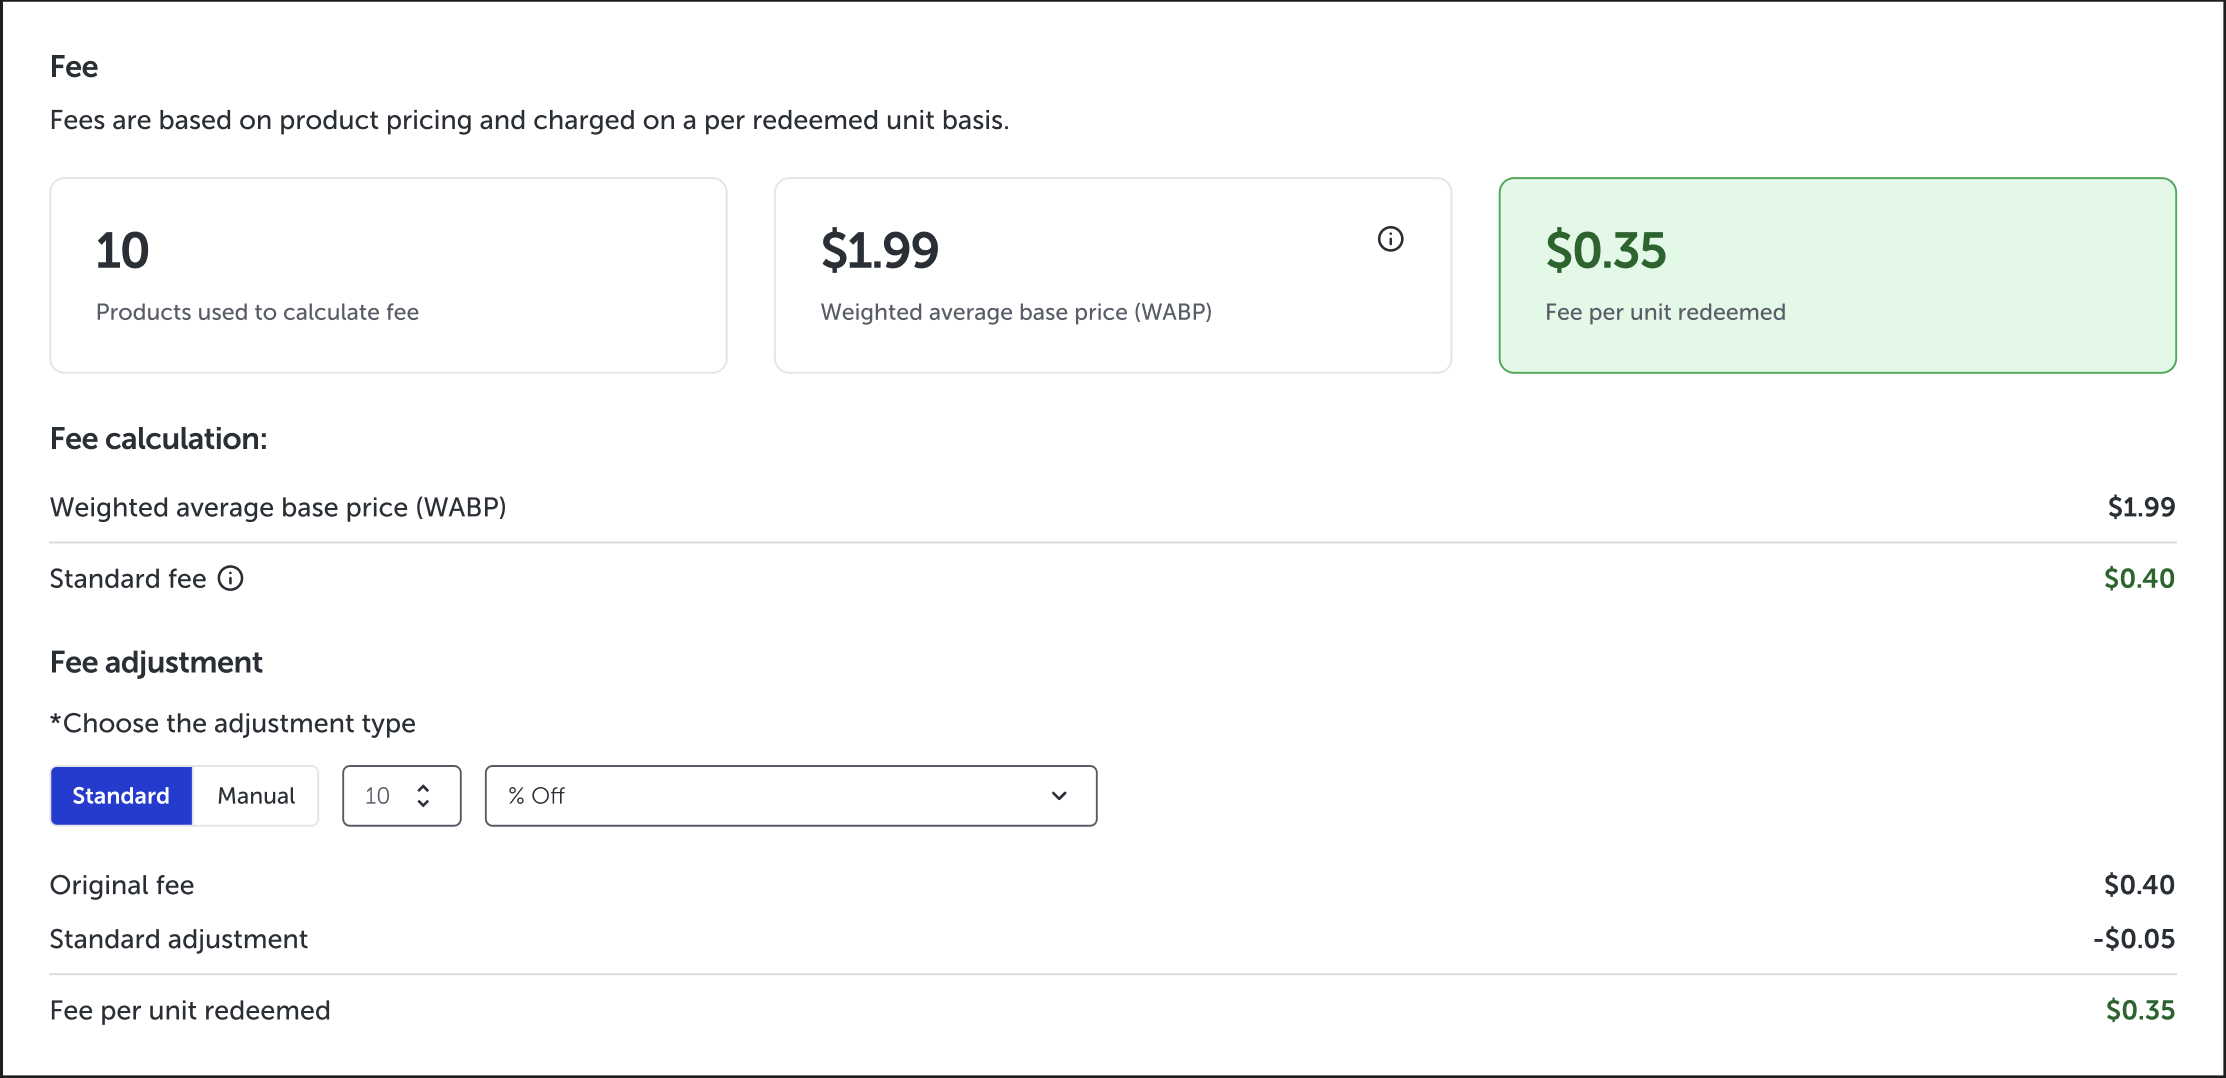Click the green Fee per unit redeemed card
Screen dimensions: 2226x1078
pos(1837,276)
